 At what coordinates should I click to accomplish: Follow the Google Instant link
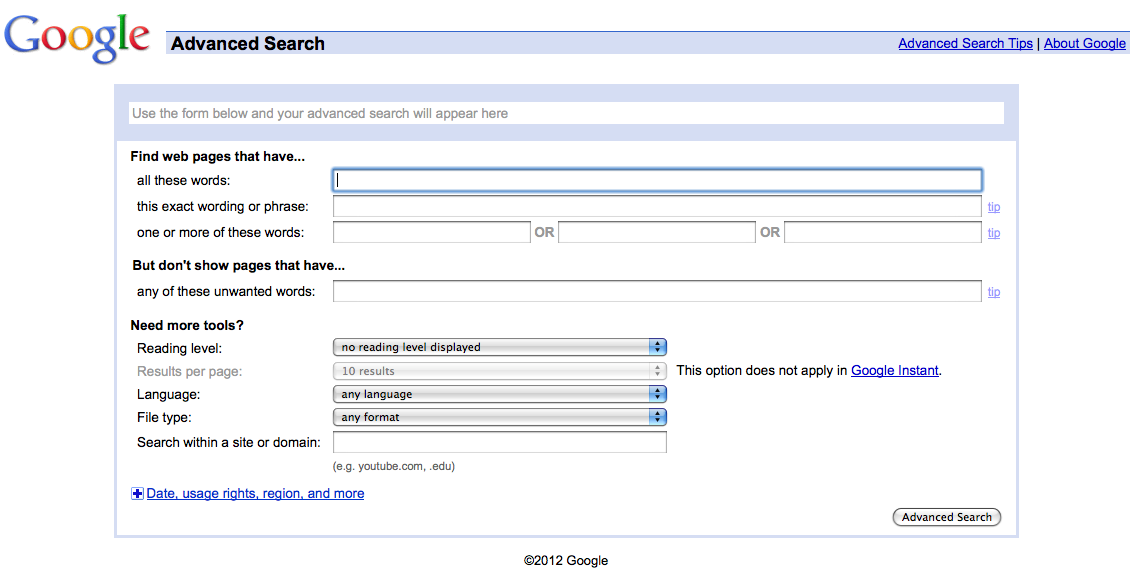pyautogui.click(x=895, y=370)
